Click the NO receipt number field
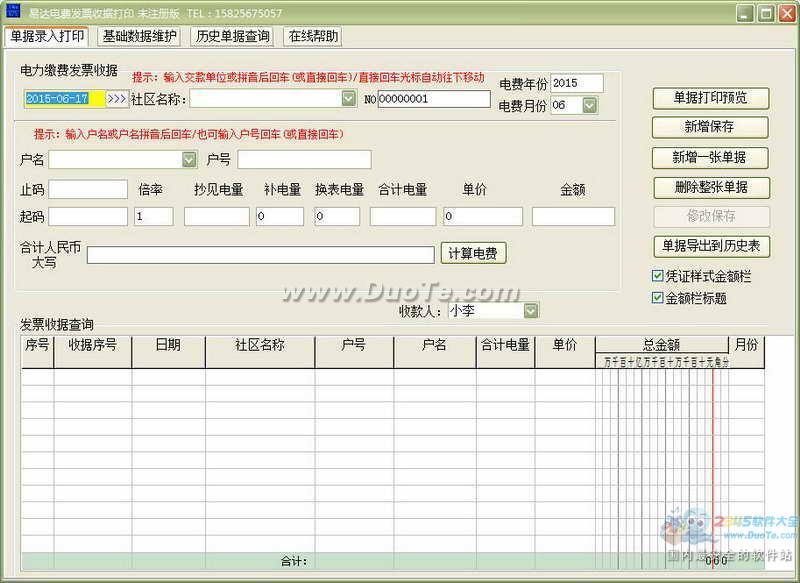The width and height of the screenshot is (800, 583). pyautogui.click(x=434, y=99)
